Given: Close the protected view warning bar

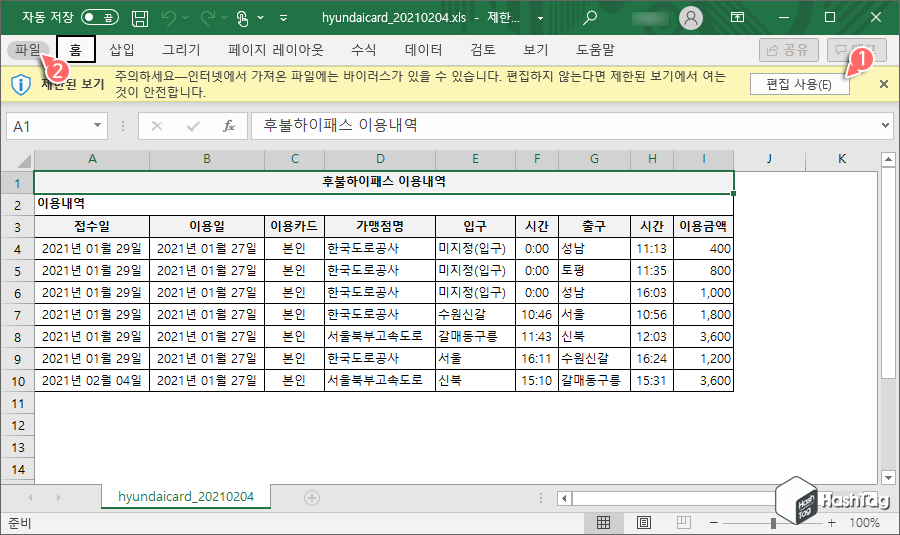Looking at the screenshot, I should pyautogui.click(x=884, y=84).
